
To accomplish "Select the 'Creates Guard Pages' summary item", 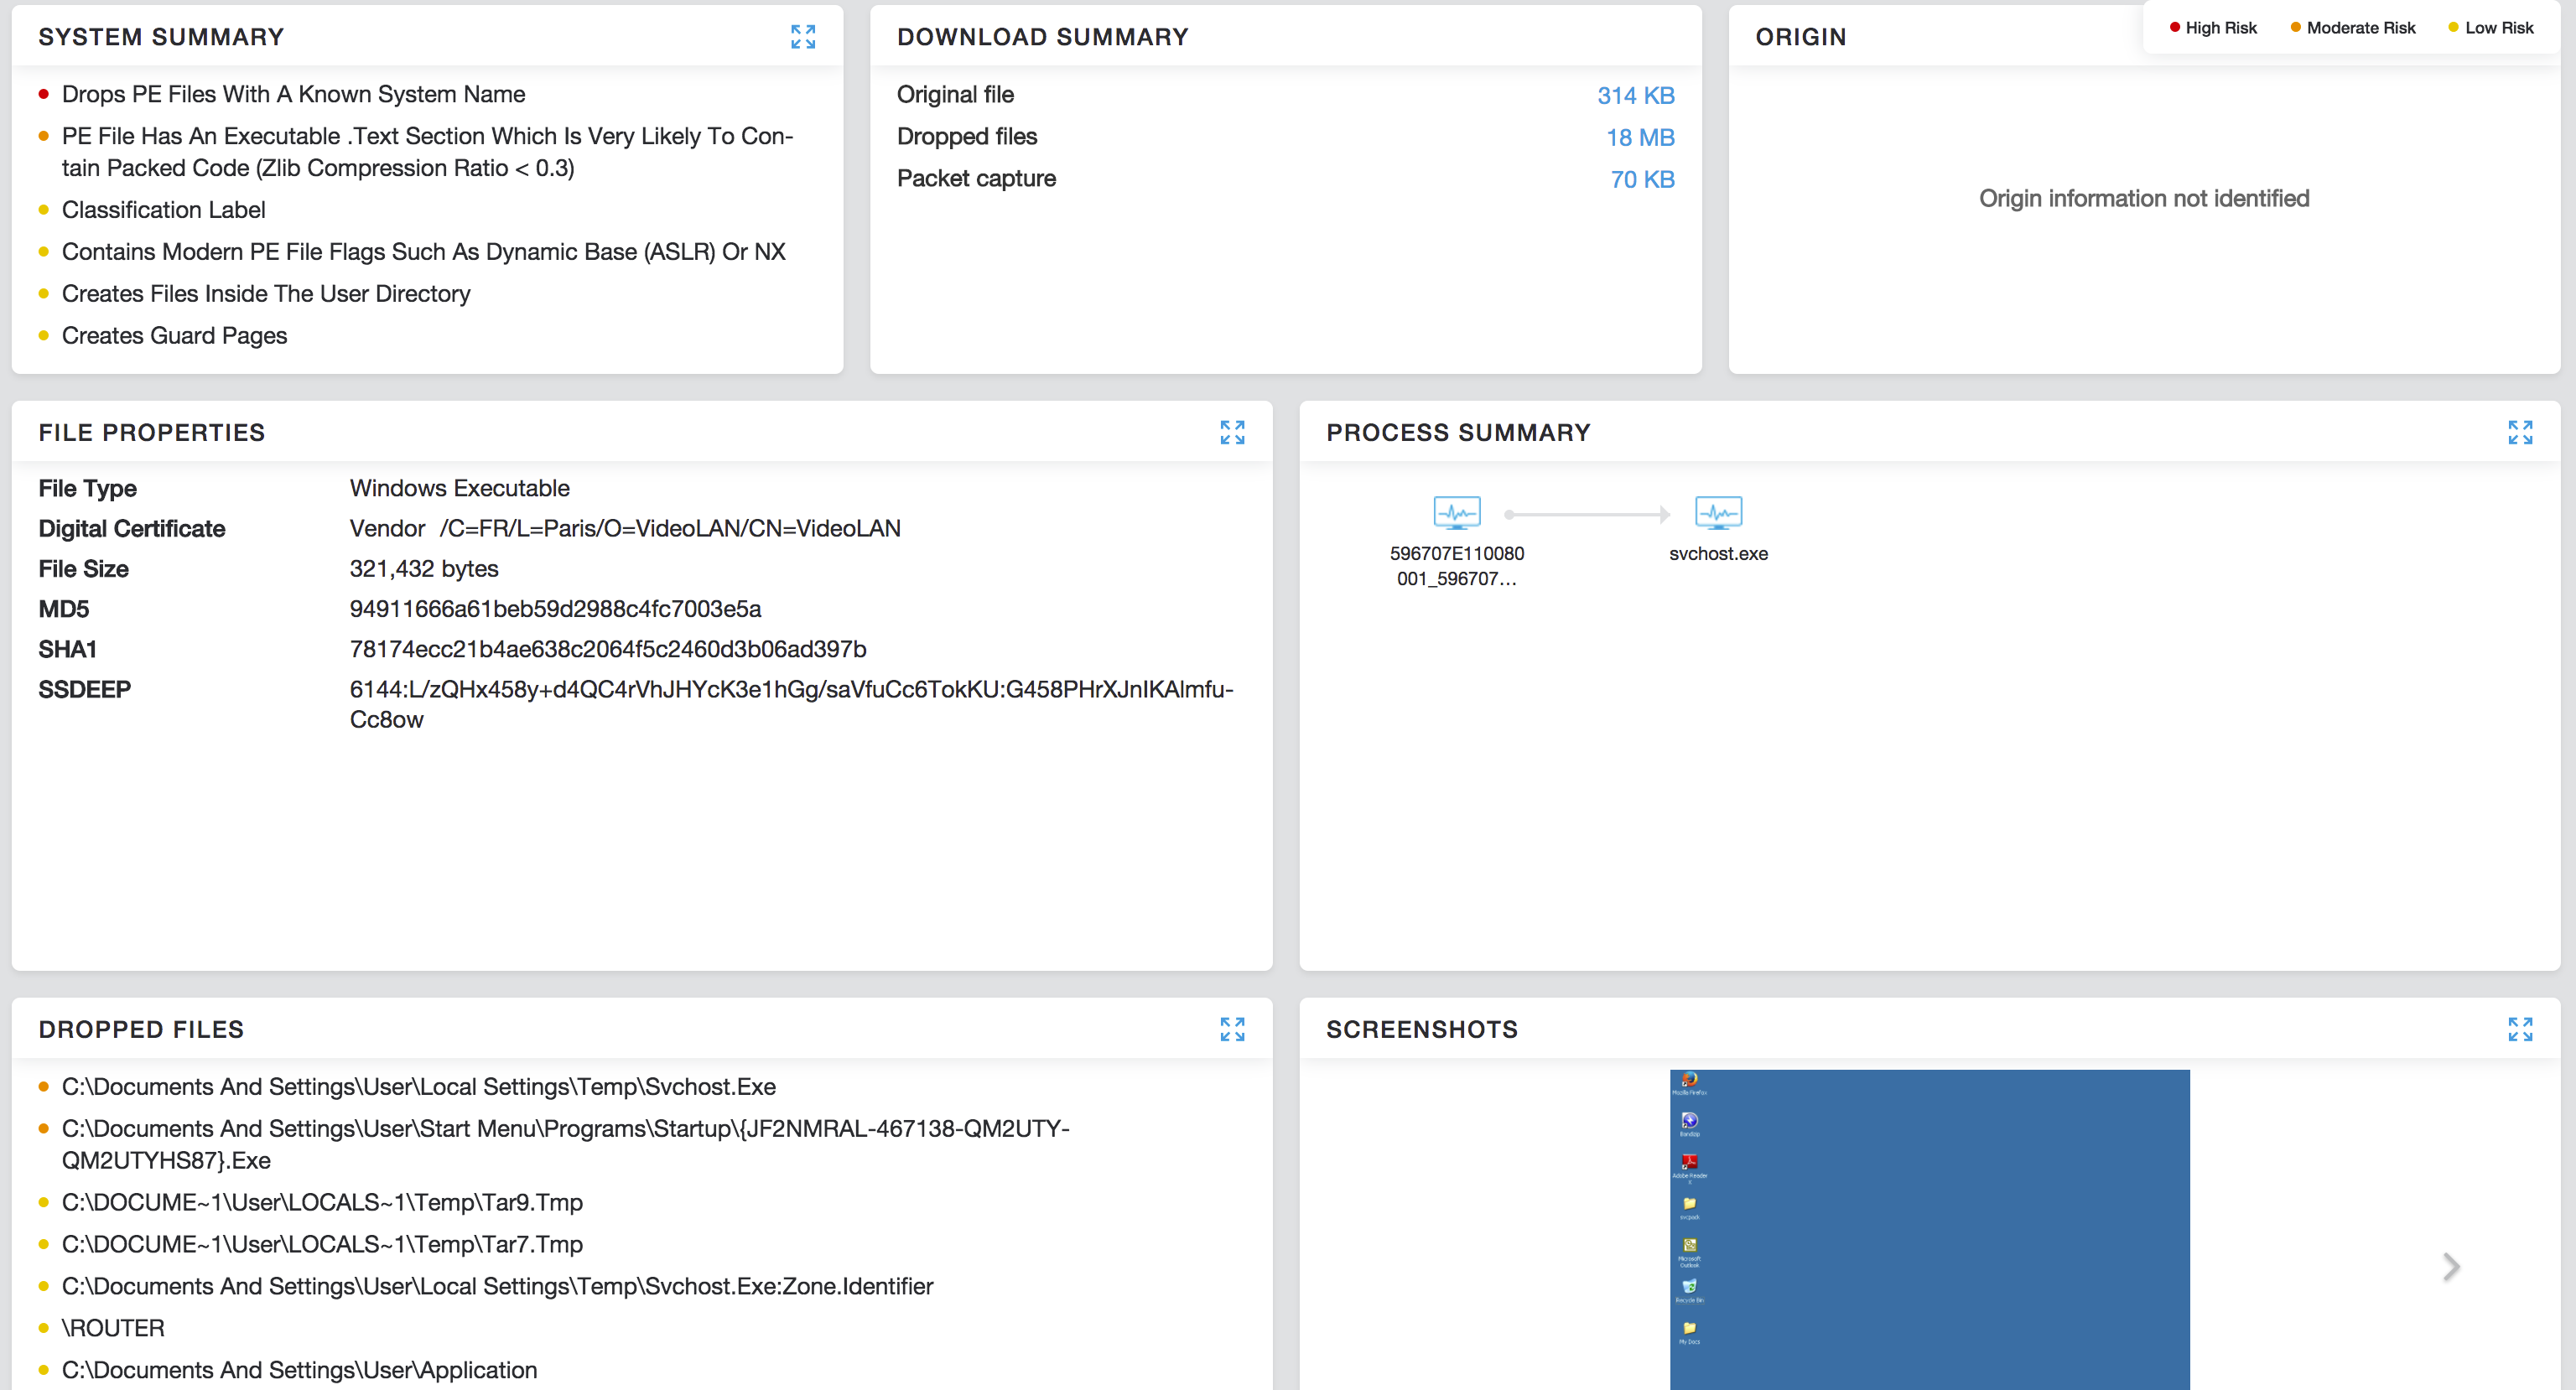I will click(174, 336).
